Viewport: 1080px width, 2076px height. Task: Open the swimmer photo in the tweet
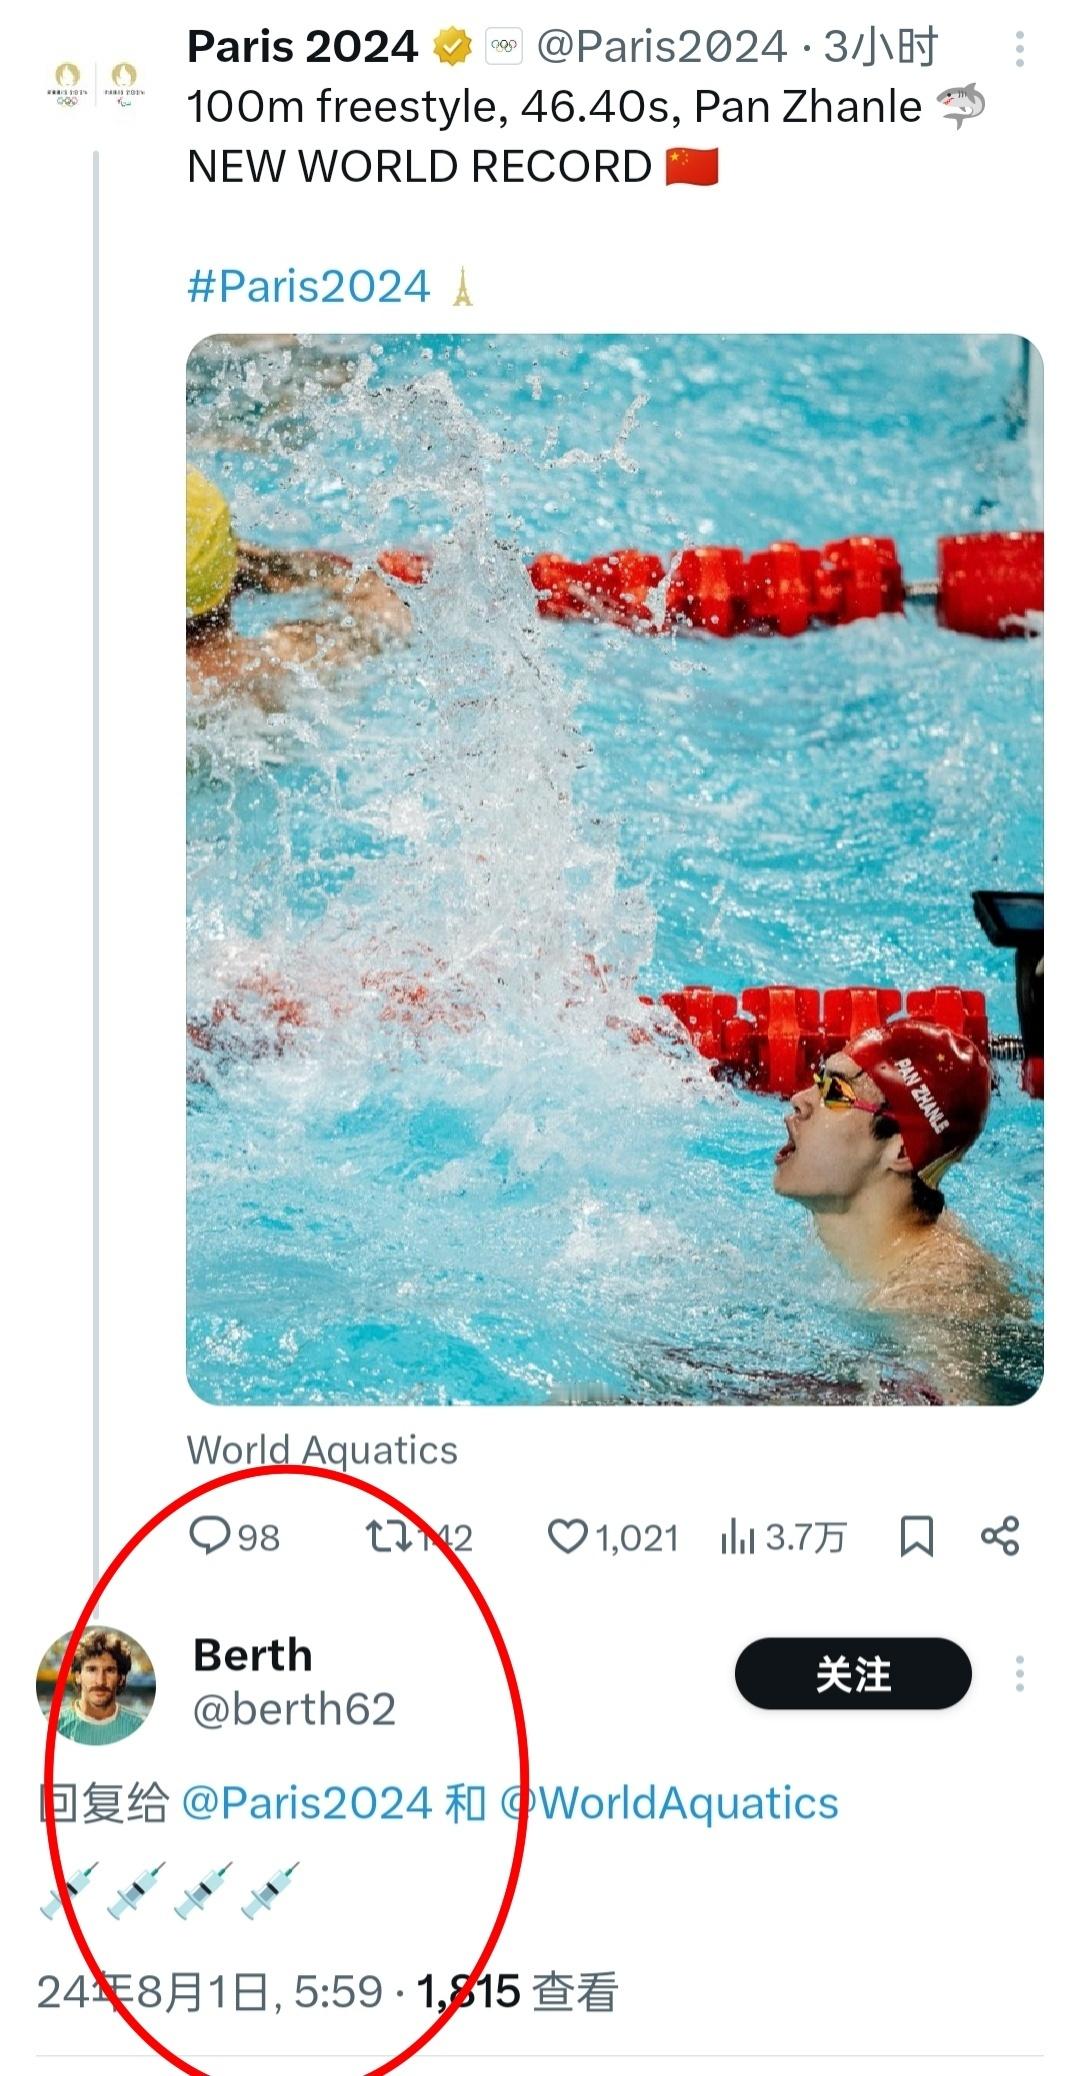pyautogui.click(x=614, y=868)
